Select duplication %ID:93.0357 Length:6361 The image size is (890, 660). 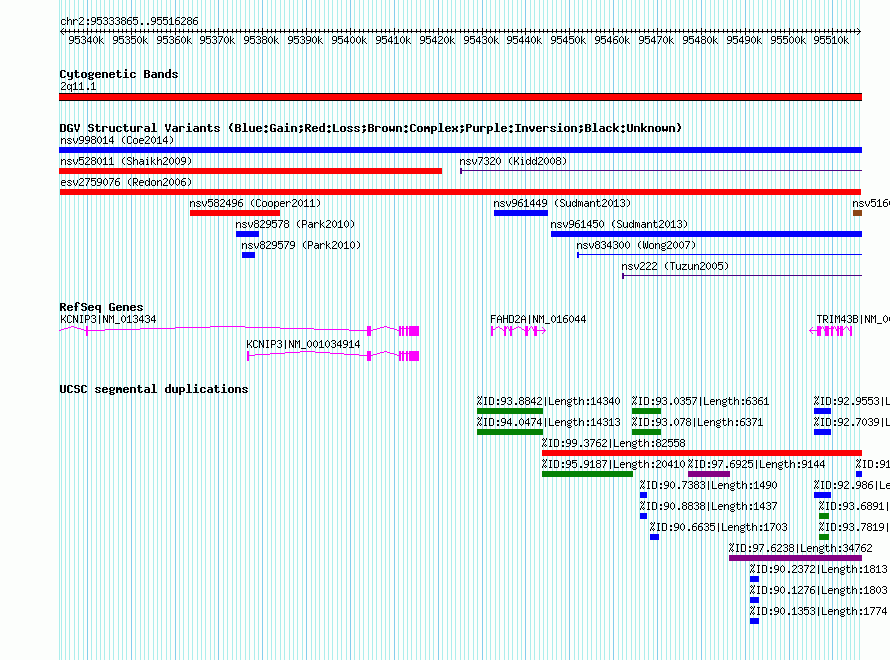coord(700,401)
